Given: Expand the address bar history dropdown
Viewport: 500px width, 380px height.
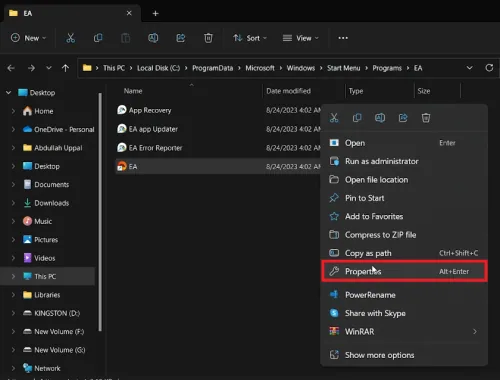Looking at the screenshot, I should tap(469, 68).
